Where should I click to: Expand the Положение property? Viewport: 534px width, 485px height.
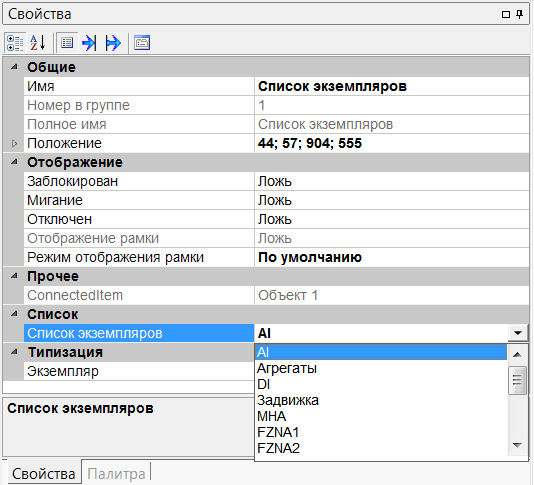click(x=14, y=143)
